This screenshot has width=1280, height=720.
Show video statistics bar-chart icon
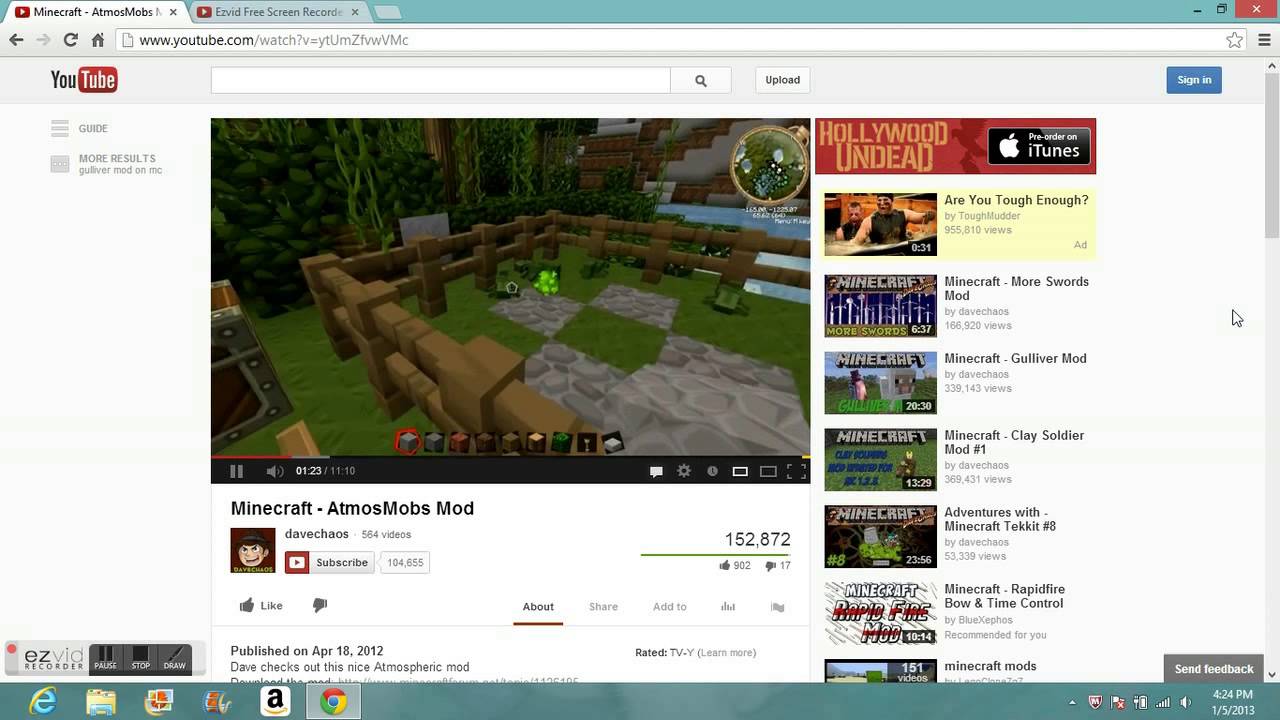point(728,607)
